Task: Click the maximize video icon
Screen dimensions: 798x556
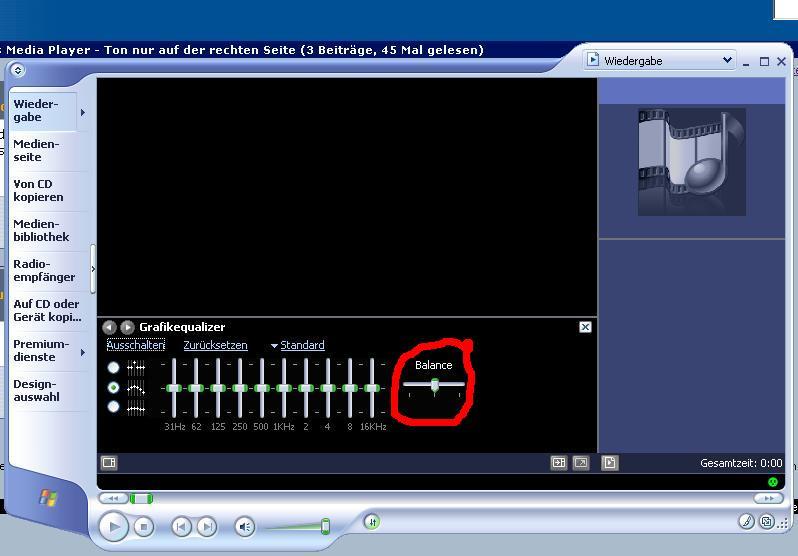Action: pyautogui.click(x=559, y=463)
